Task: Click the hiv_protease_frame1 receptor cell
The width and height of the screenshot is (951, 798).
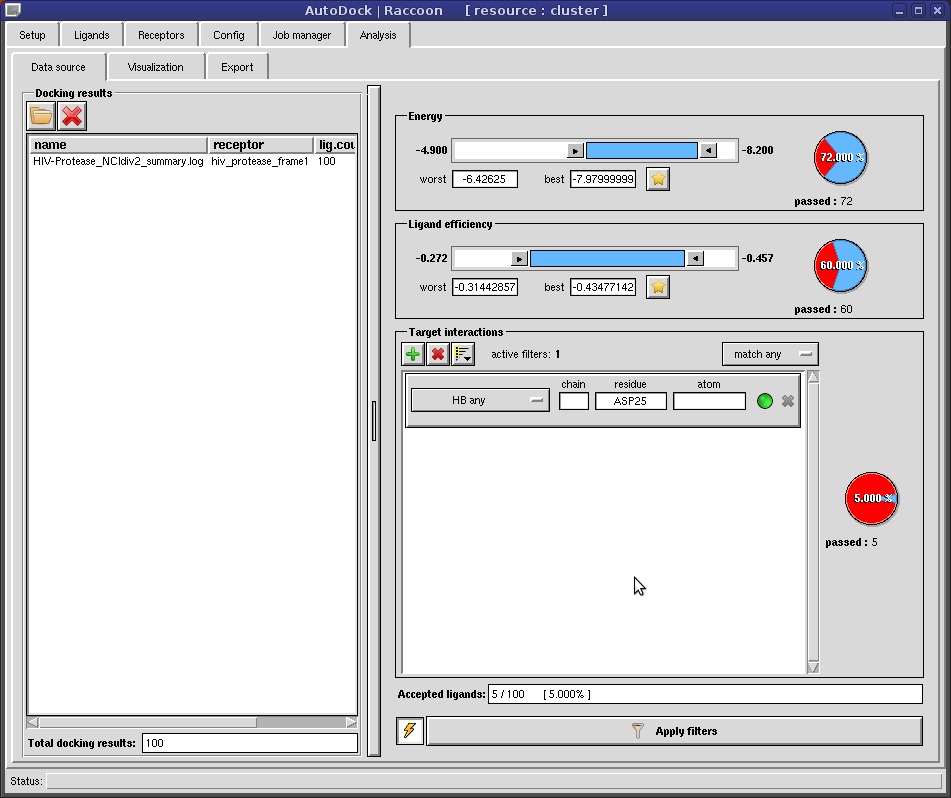Action: click(260, 161)
